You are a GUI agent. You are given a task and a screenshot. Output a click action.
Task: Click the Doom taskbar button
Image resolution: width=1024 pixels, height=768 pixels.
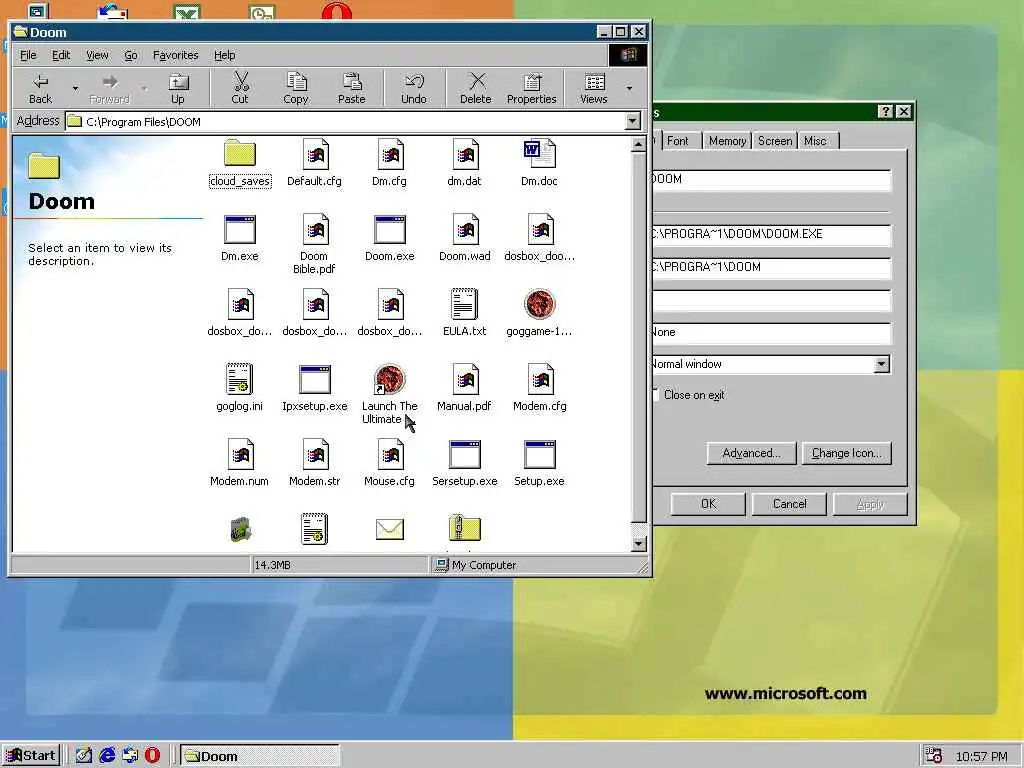pos(260,756)
